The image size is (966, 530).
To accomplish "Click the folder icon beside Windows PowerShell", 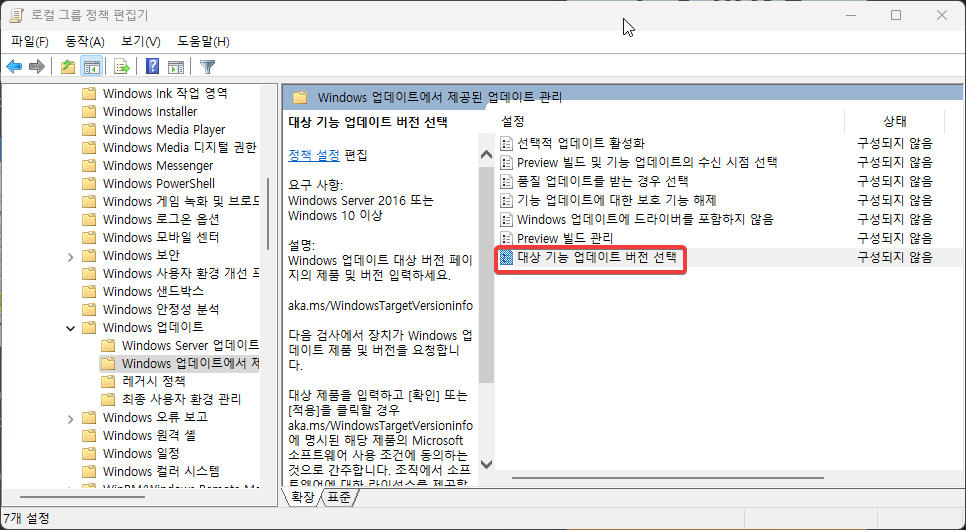I will [89, 184].
